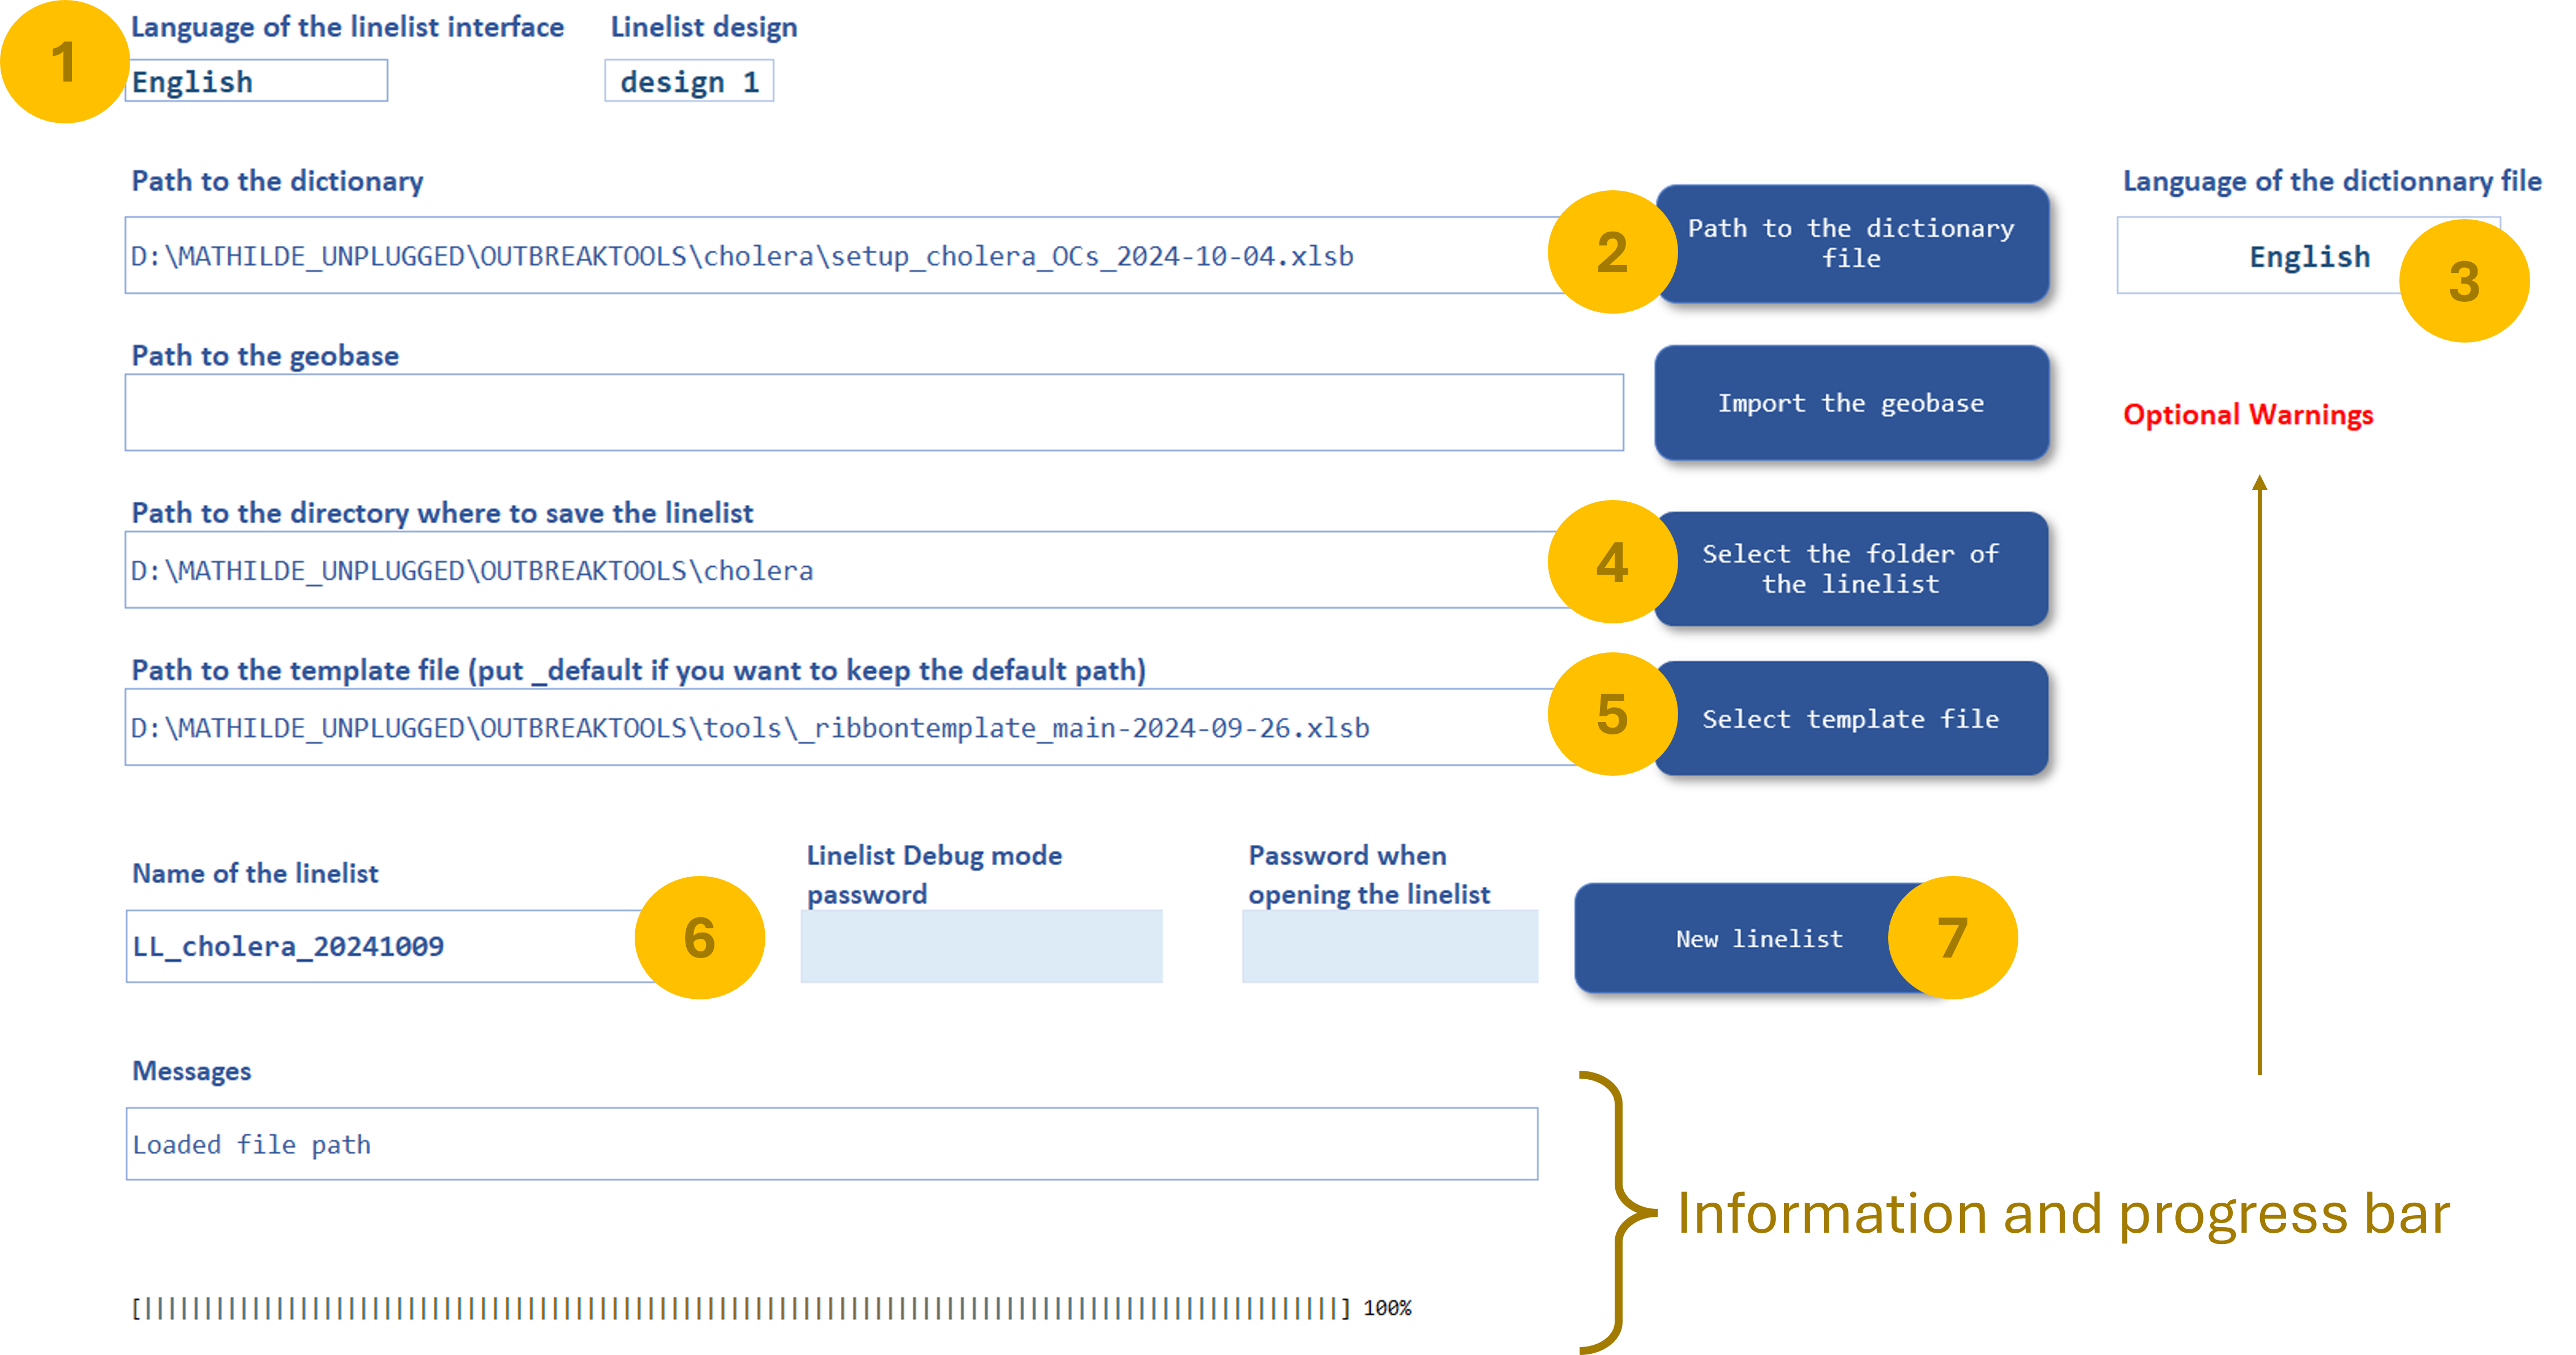The image size is (2576, 1355).
Task: Click the 'Linelist Debug mode password' label
Action: (x=934, y=874)
